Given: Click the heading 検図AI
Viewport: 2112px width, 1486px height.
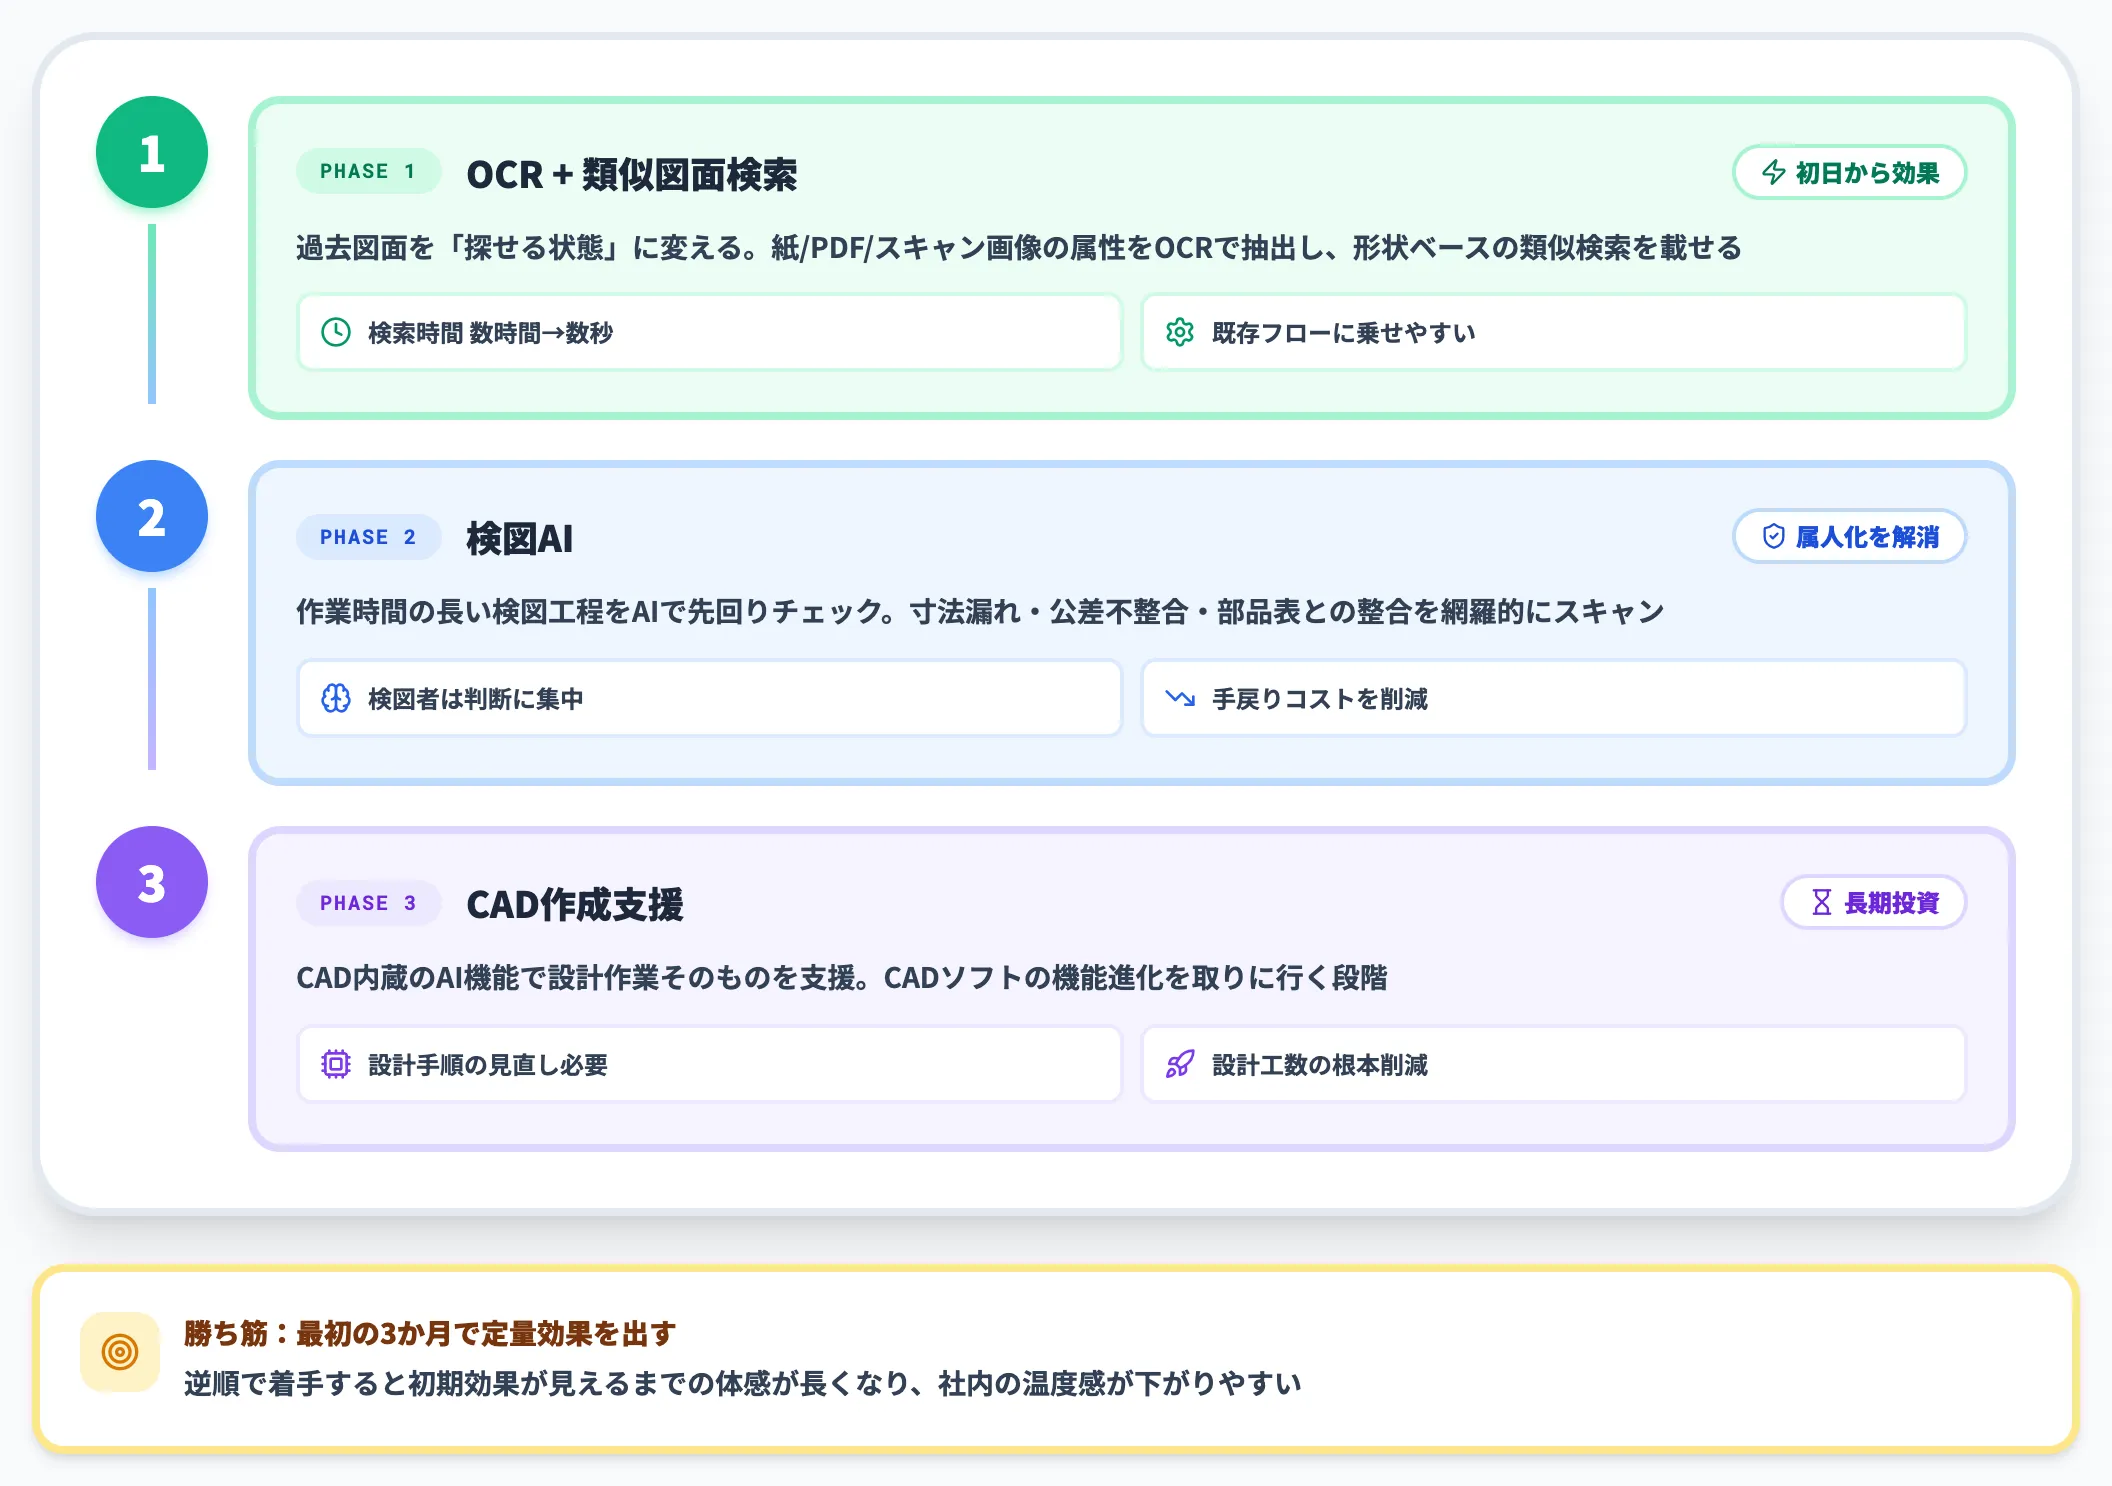Looking at the screenshot, I should [x=520, y=539].
